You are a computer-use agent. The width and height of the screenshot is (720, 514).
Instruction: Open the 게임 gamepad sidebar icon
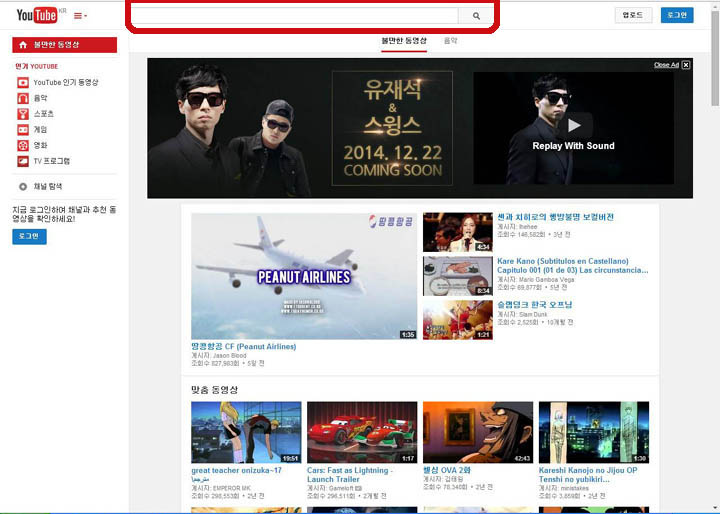pyautogui.click(x=23, y=130)
